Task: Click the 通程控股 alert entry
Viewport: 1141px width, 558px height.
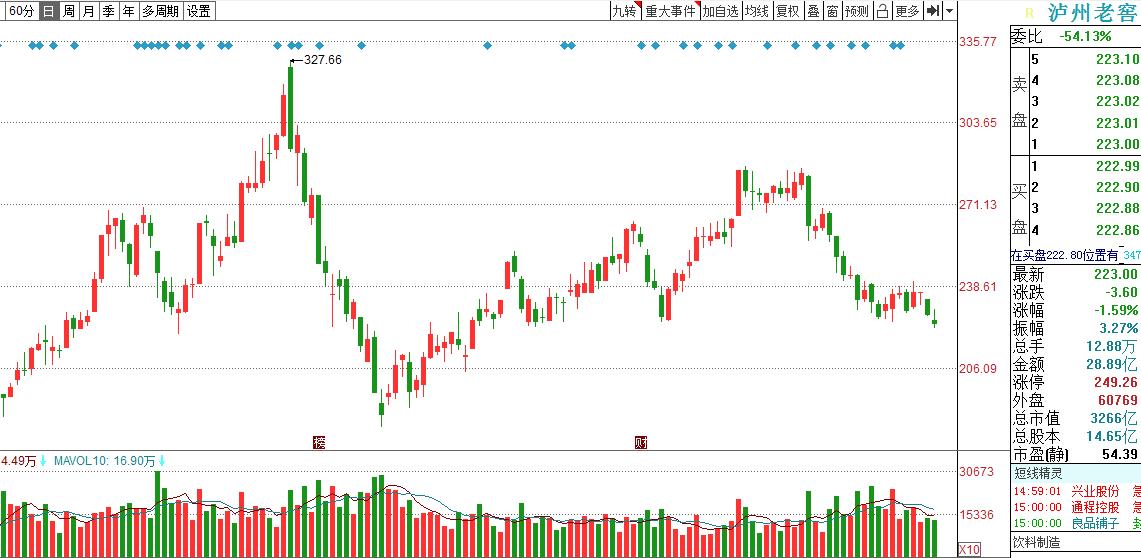Action: click(1095, 507)
